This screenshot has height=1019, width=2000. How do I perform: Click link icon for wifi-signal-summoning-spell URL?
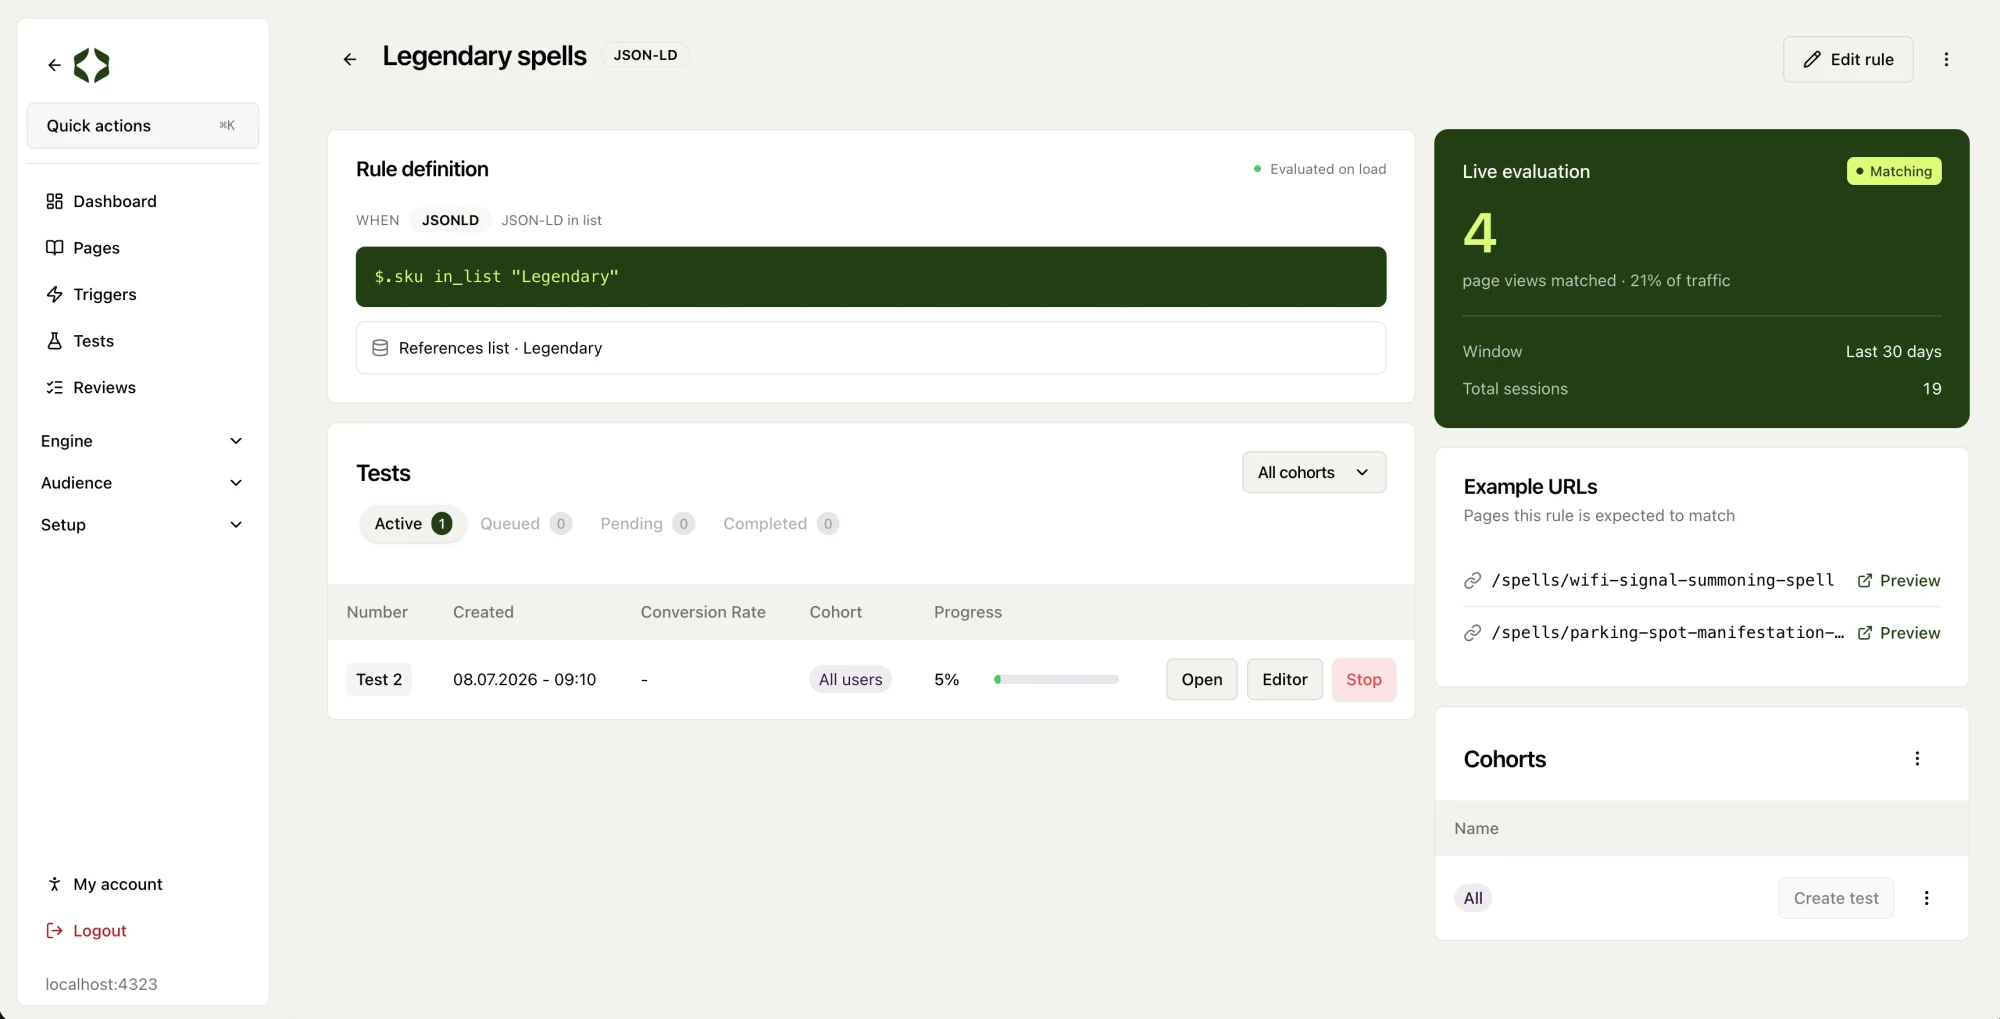[1472, 580]
